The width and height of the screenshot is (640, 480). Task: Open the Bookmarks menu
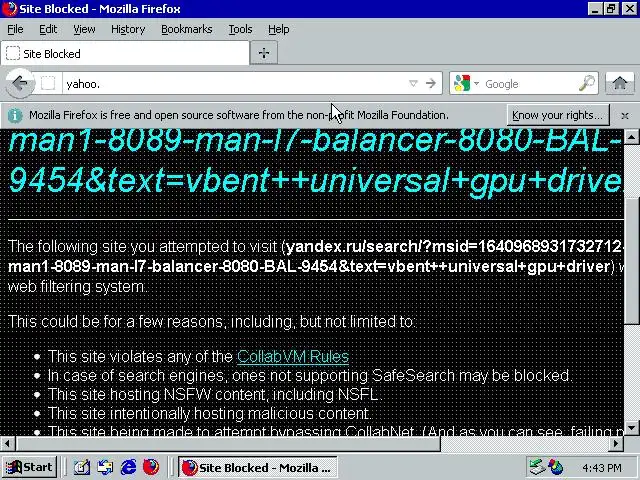coord(187,29)
